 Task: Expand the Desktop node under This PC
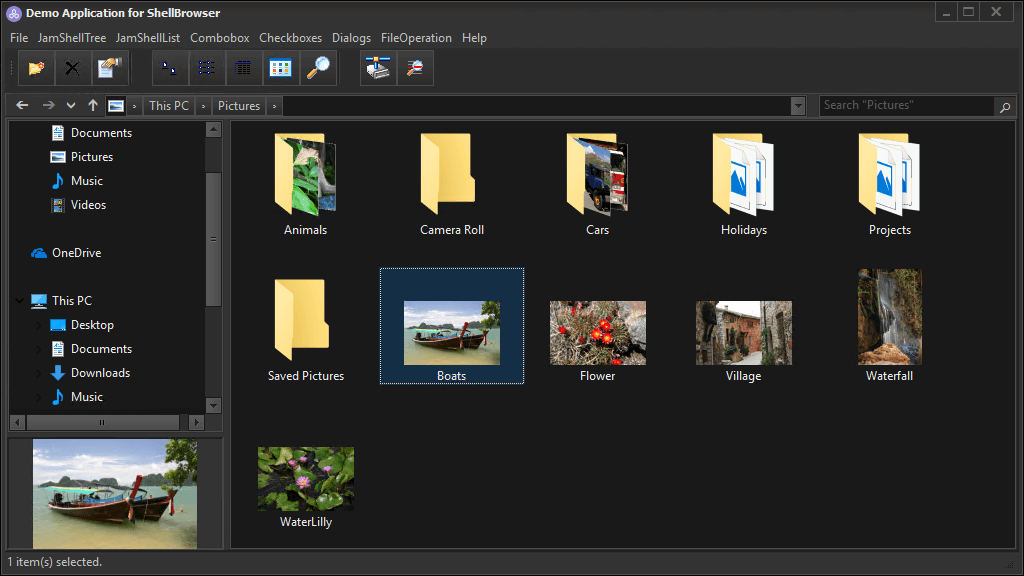click(x=39, y=325)
